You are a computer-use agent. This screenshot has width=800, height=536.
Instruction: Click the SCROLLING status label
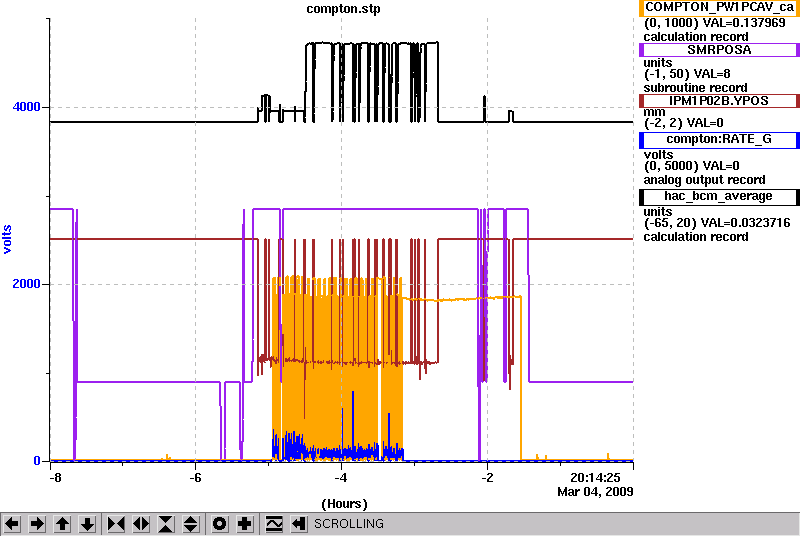pos(349,524)
